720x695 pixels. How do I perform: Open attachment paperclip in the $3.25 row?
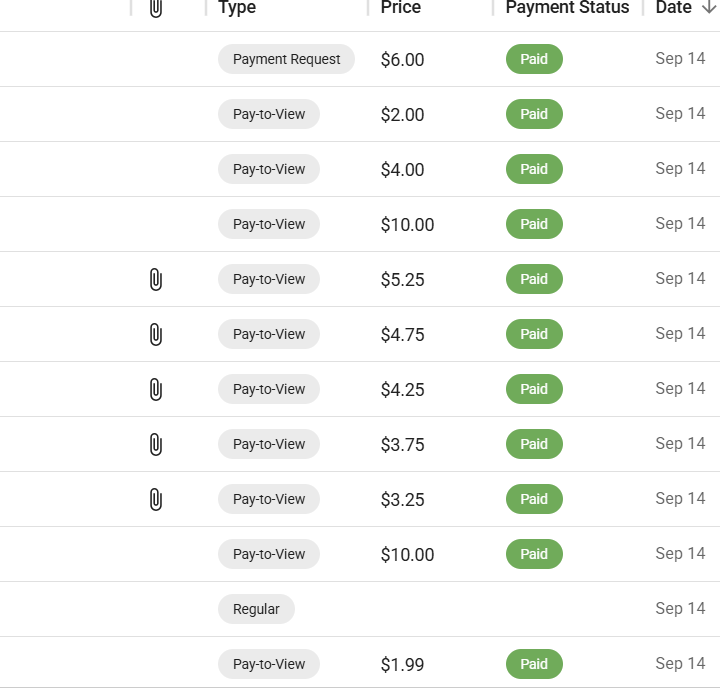(x=156, y=499)
